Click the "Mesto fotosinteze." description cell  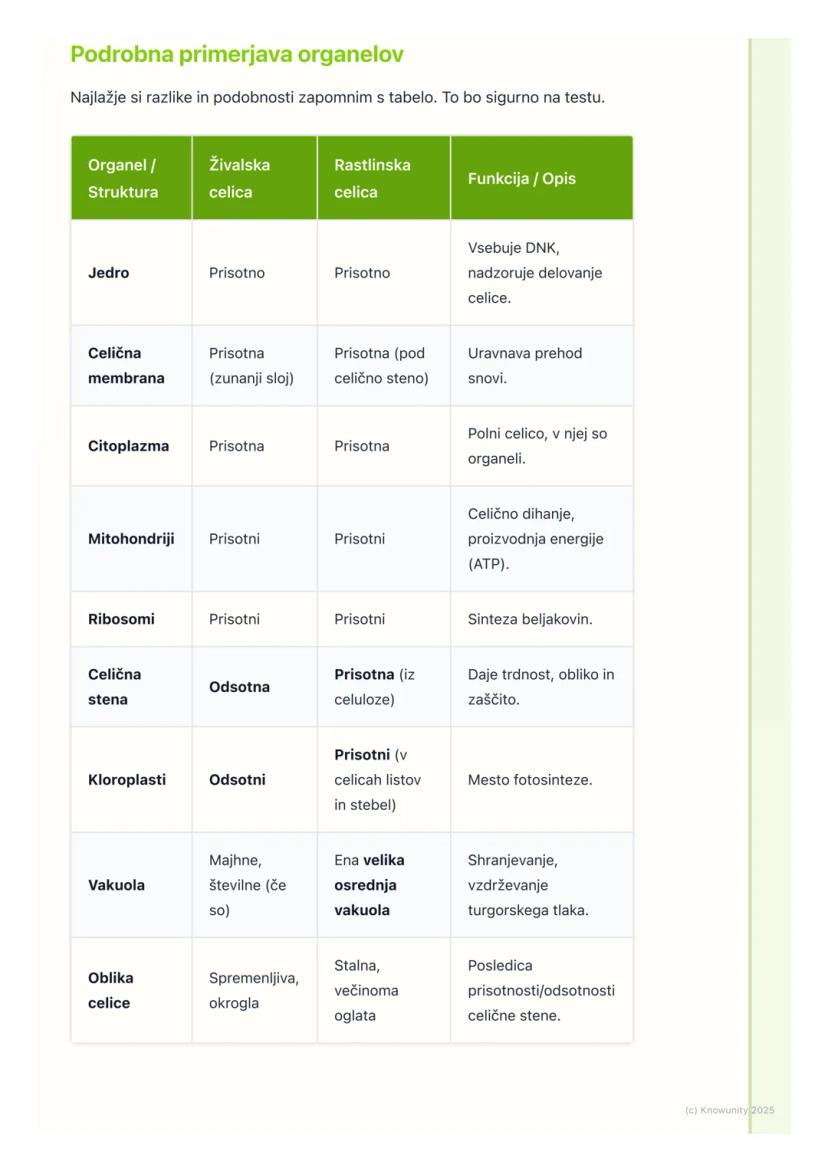coord(529,780)
